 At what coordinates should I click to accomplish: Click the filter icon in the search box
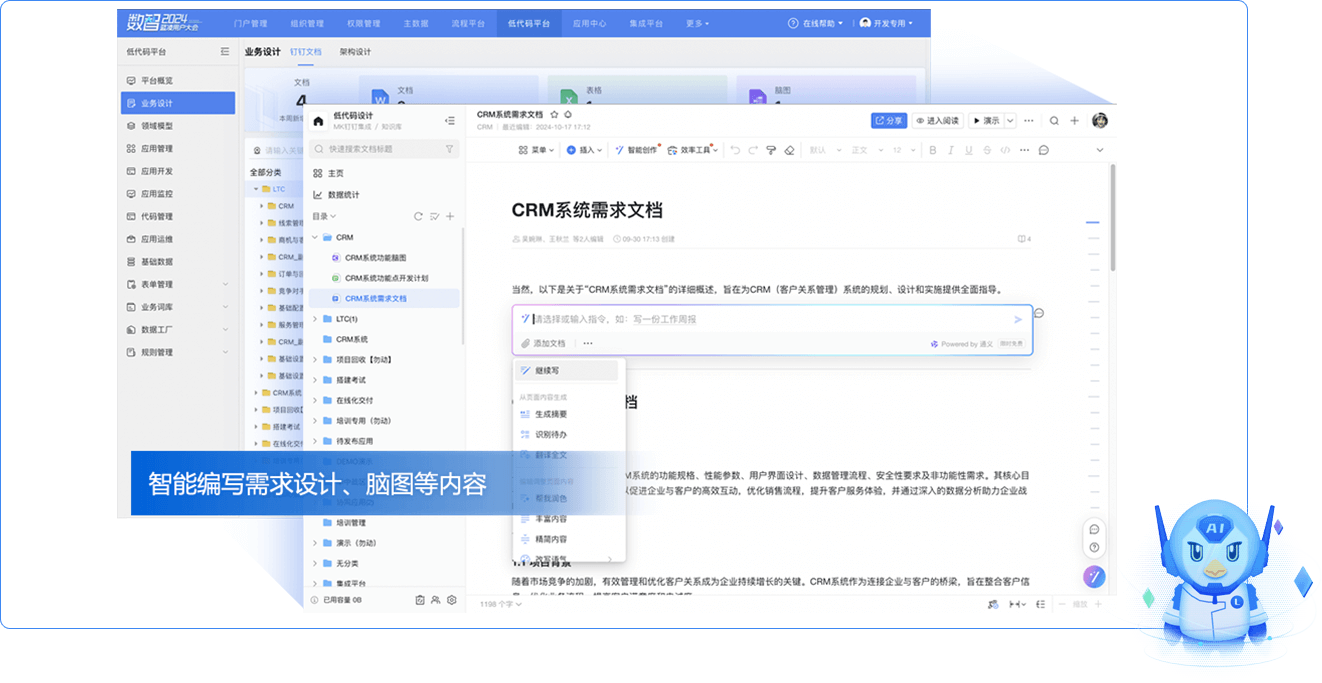coord(449,149)
